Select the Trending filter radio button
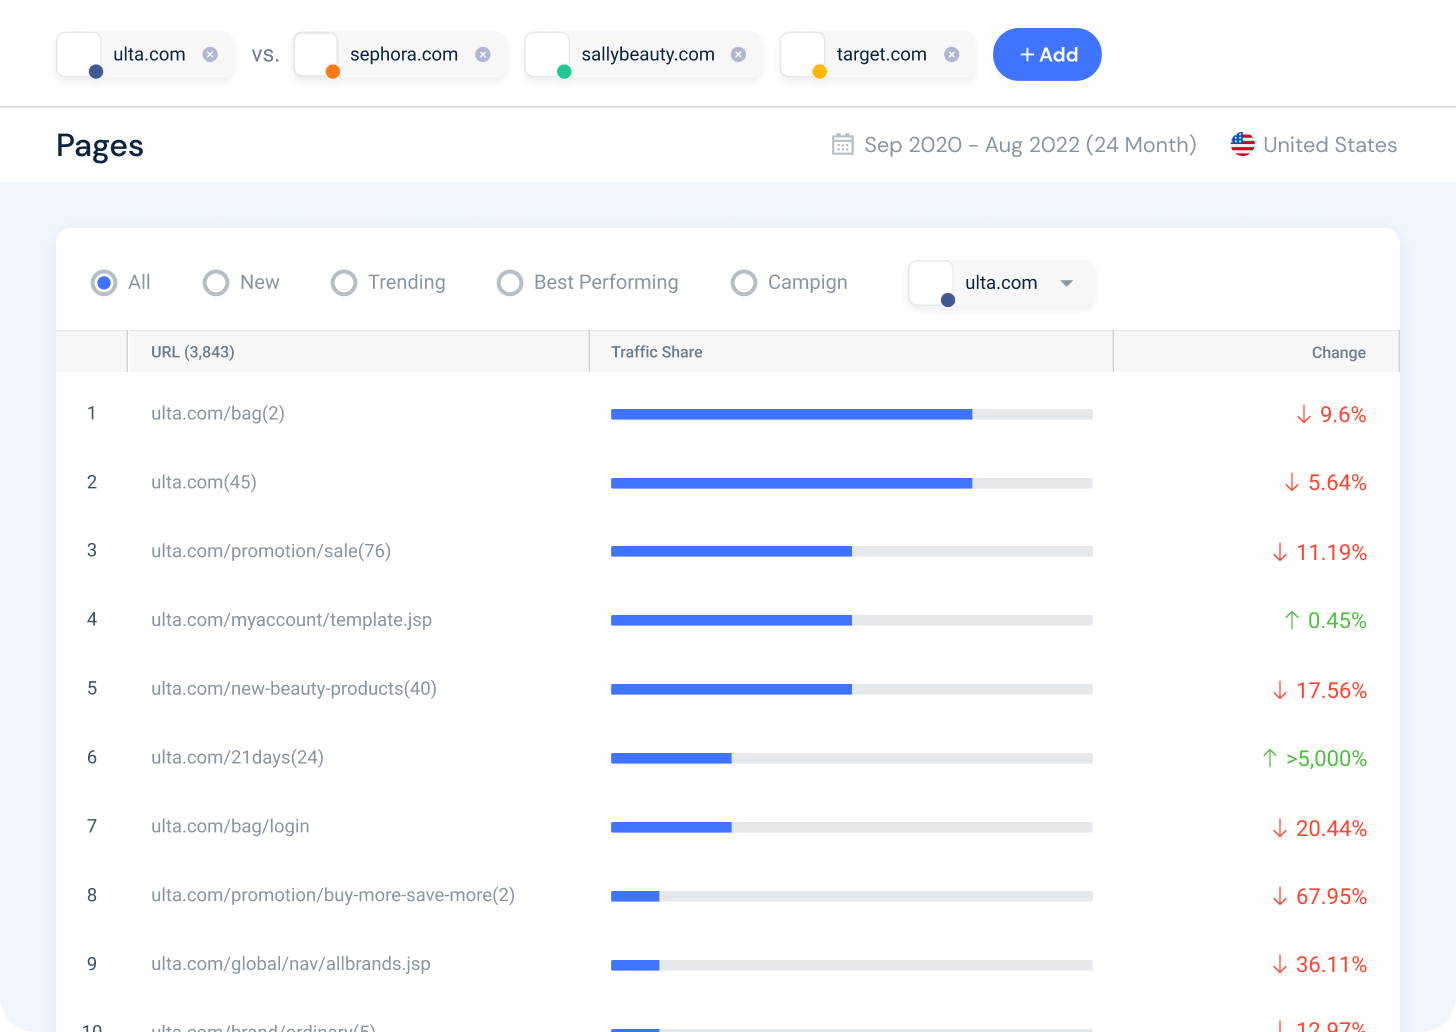 (x=344, y=283)
